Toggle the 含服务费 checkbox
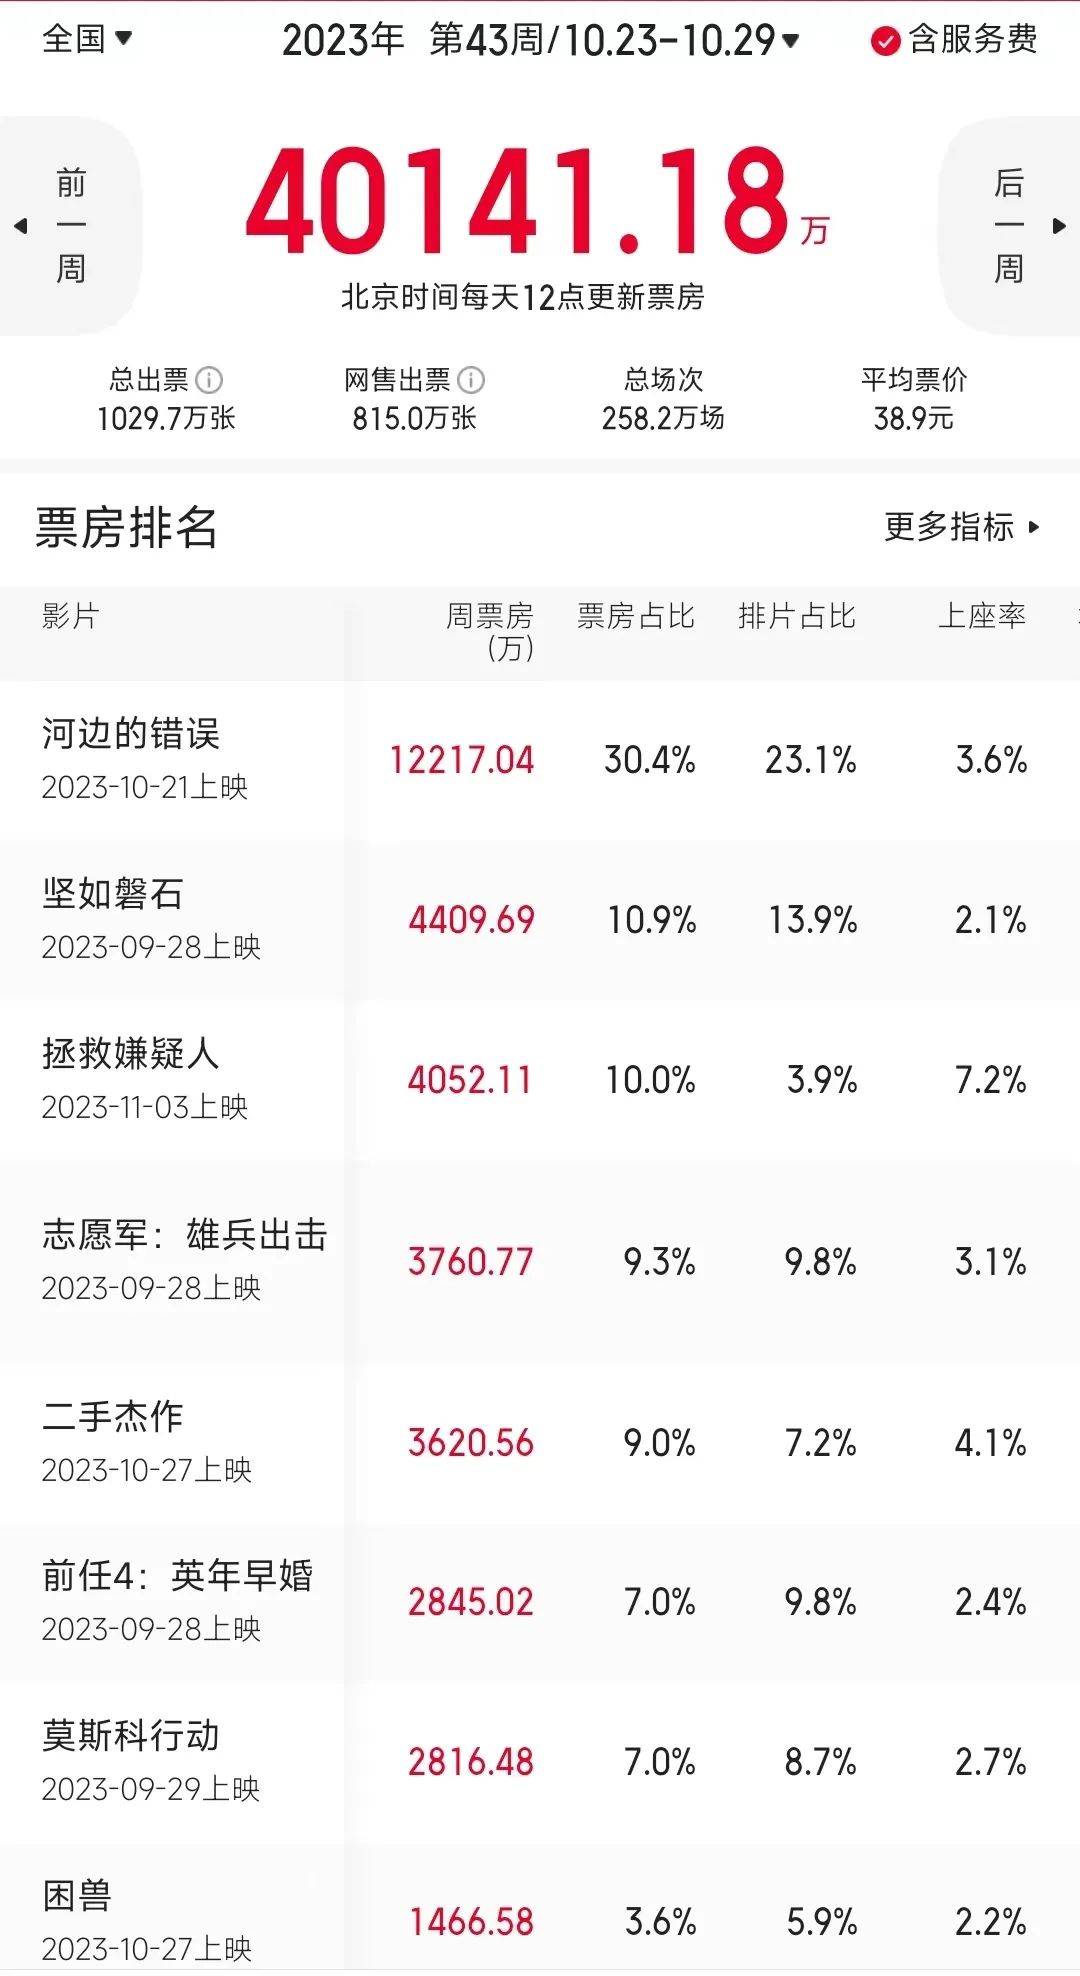The image size is (1080, 1976). pos(886,41)
